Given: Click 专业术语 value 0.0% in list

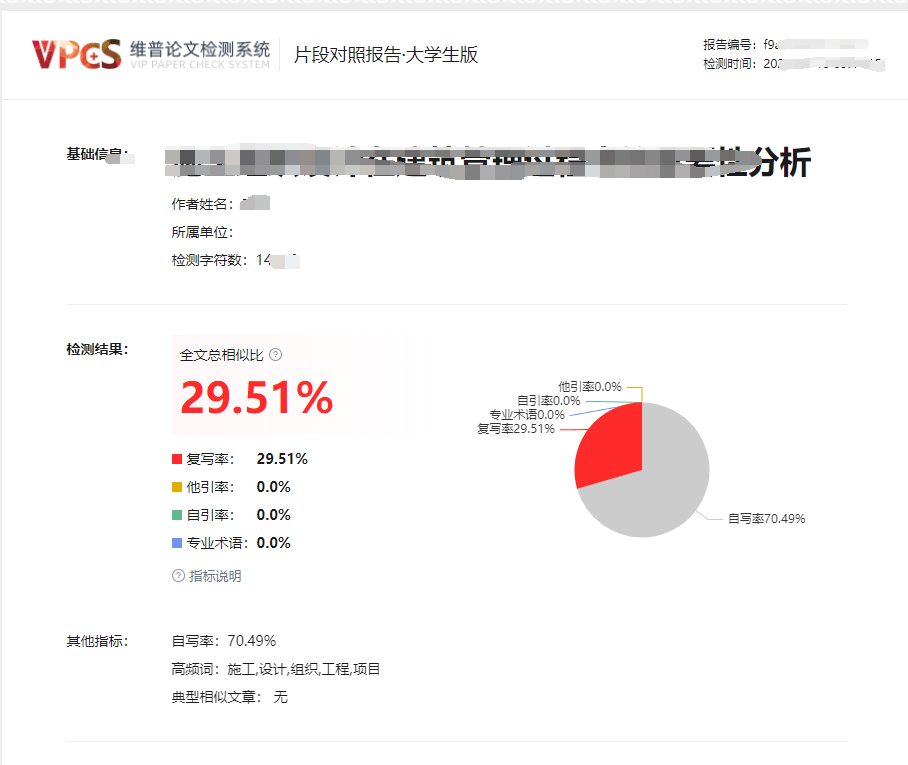Looking at the screenshot, I should click(x=273, y=543).
